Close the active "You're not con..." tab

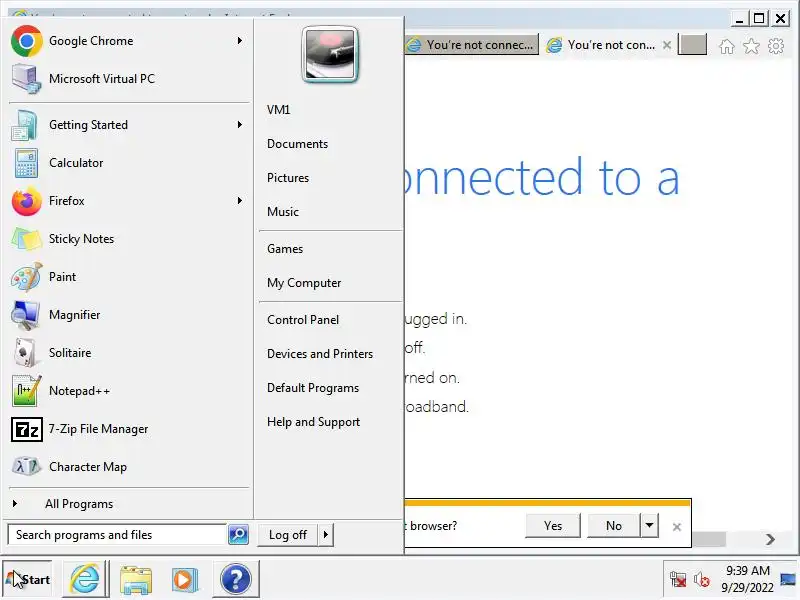(x=666, y=45)
